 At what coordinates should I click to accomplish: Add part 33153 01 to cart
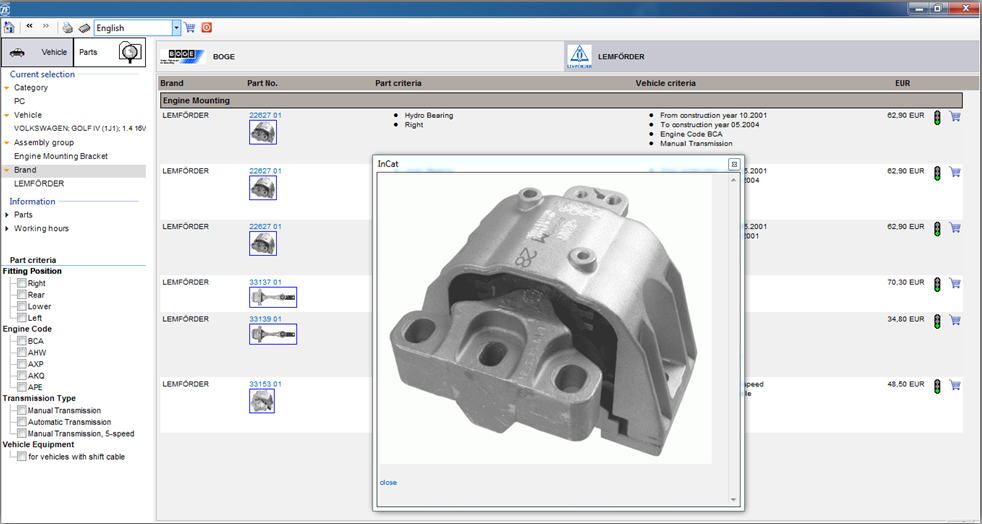[x=954, y=384]
